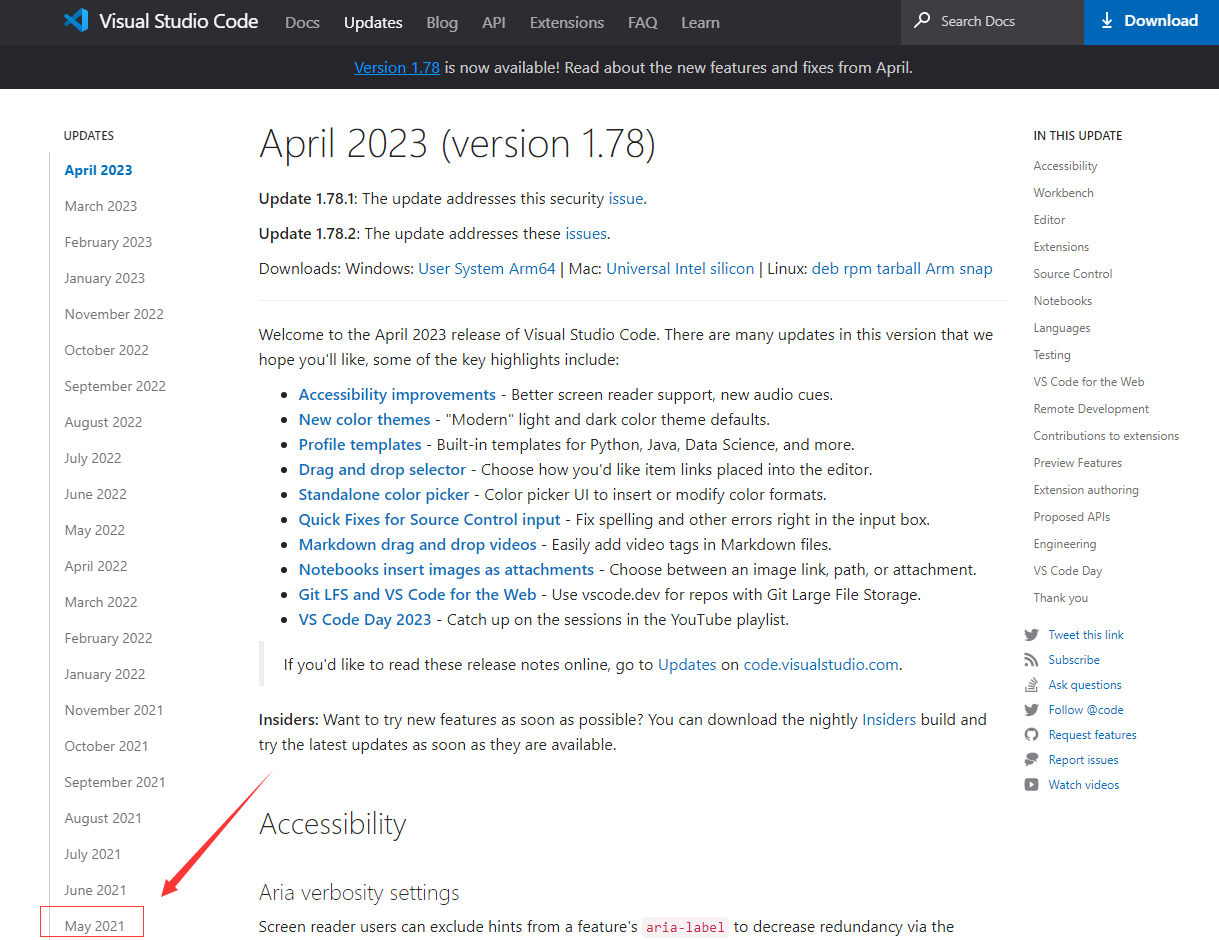Viewport: 1219px width, 940px height.
Task: Open the API navigation item
Action: coord(494,22)
